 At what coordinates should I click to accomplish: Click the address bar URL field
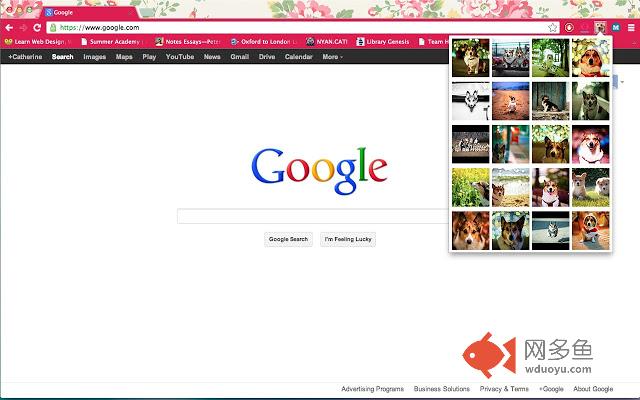pos(302,27)
